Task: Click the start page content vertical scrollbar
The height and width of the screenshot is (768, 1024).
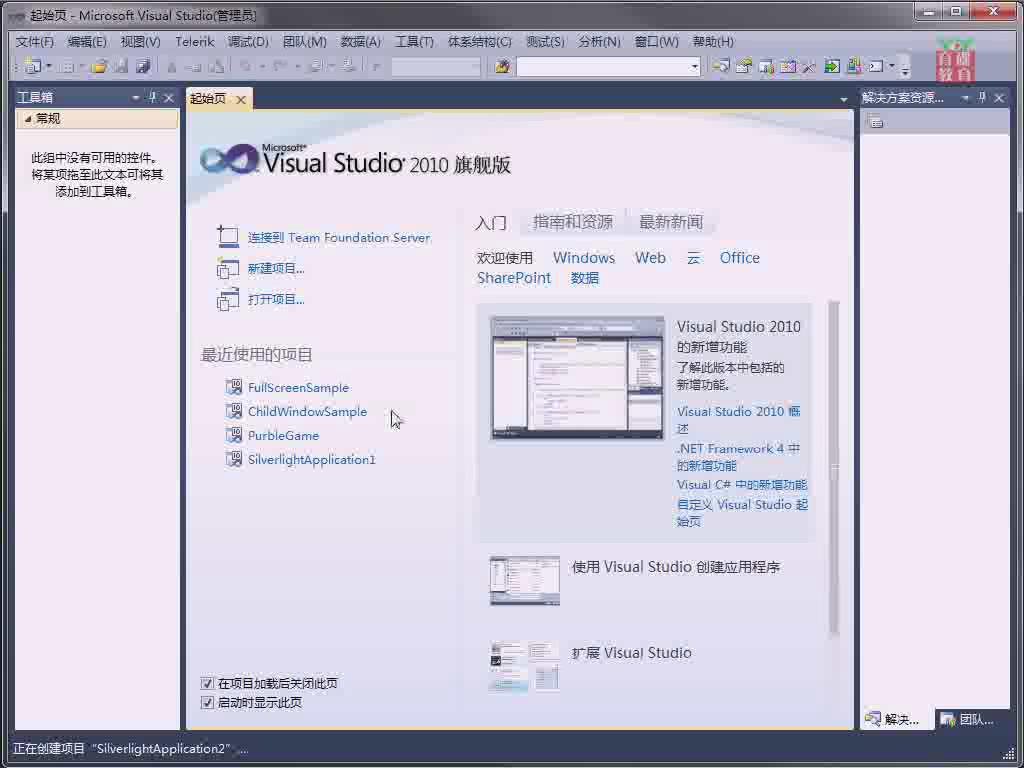Action: pyautogui.click(x=833, y=468)
